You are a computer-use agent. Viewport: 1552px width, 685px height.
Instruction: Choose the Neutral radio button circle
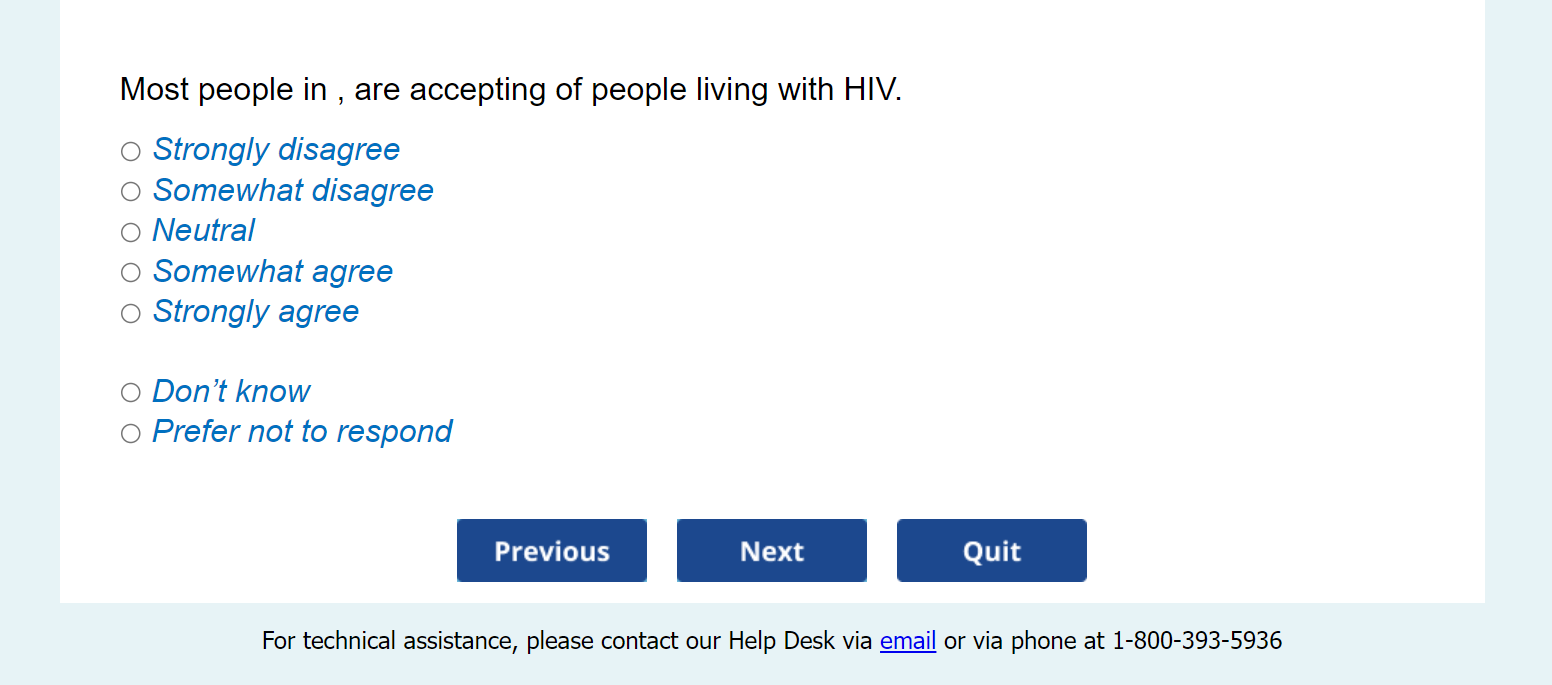click(131, 233)
